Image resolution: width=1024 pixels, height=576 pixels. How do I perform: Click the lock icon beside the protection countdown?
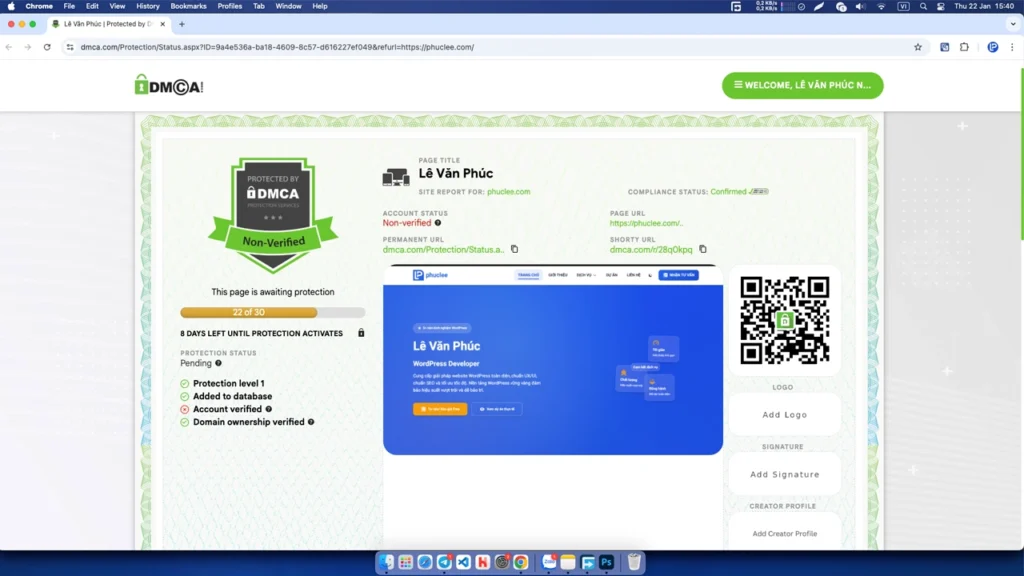tap(361, 332)
